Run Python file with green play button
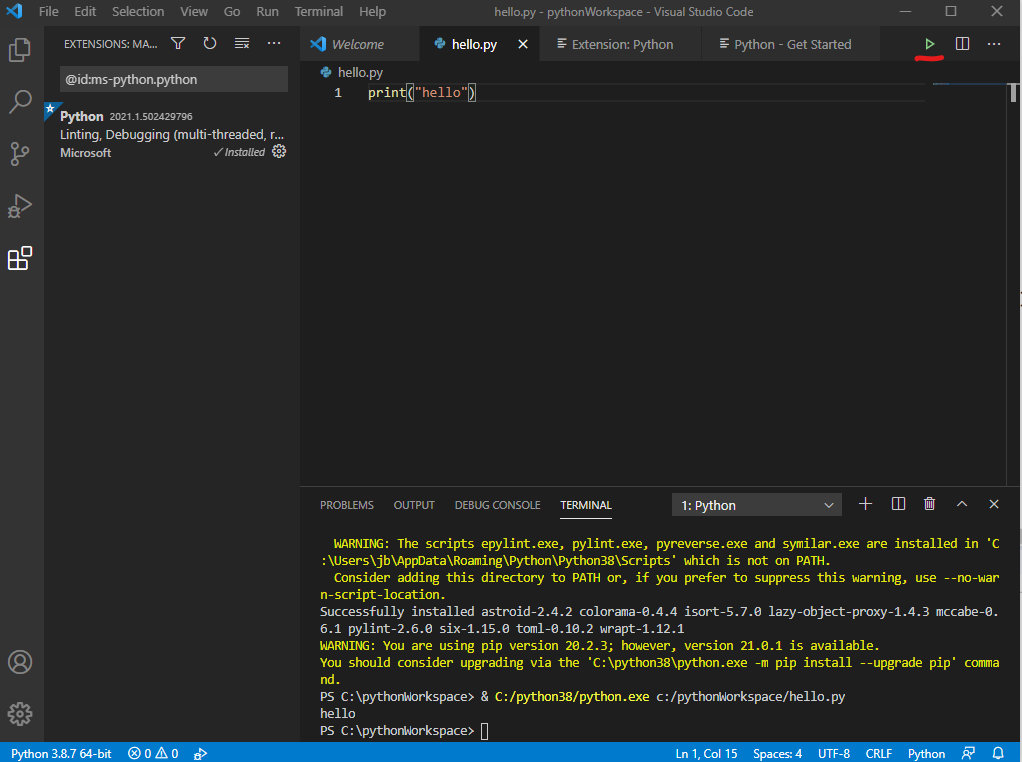Screen dimensions: 1022x762 (x=929, y=44)
